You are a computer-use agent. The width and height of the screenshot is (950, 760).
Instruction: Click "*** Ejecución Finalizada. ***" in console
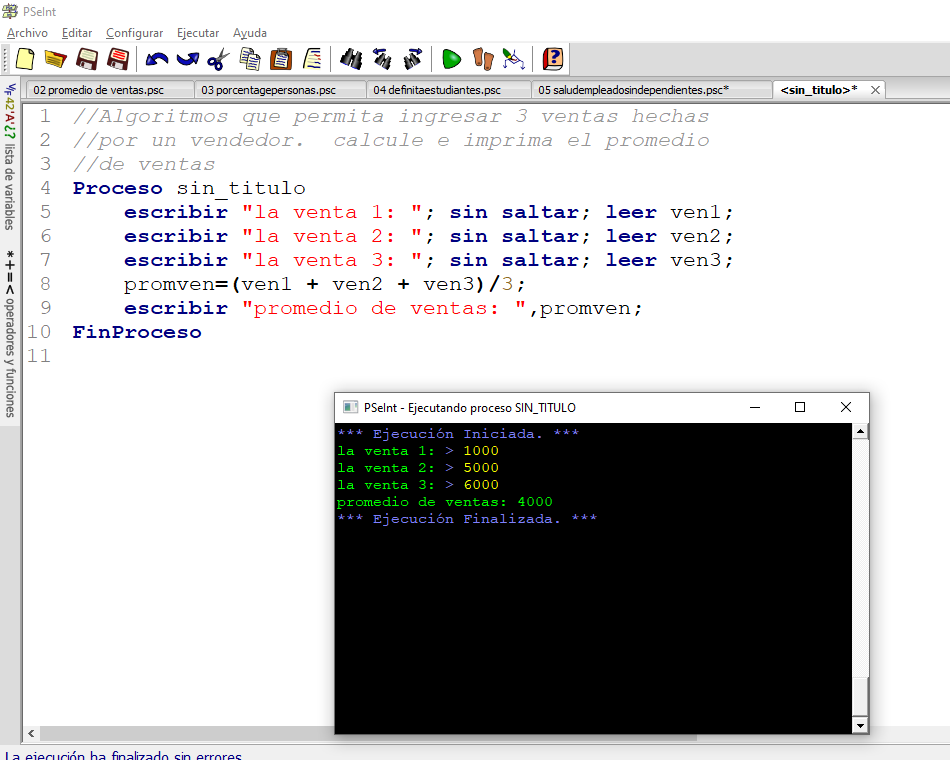(467, 519)
